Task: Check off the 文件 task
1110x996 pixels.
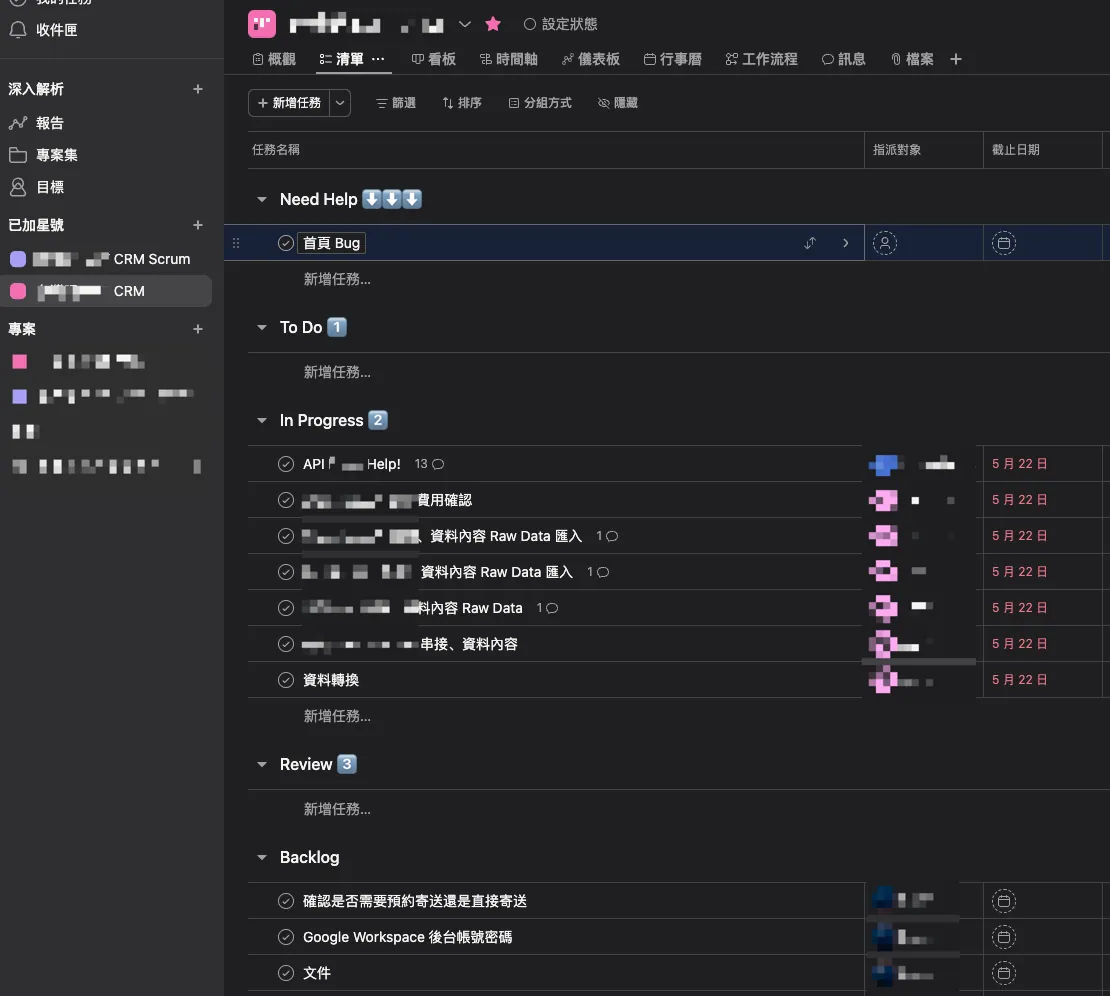Action: 286,973
